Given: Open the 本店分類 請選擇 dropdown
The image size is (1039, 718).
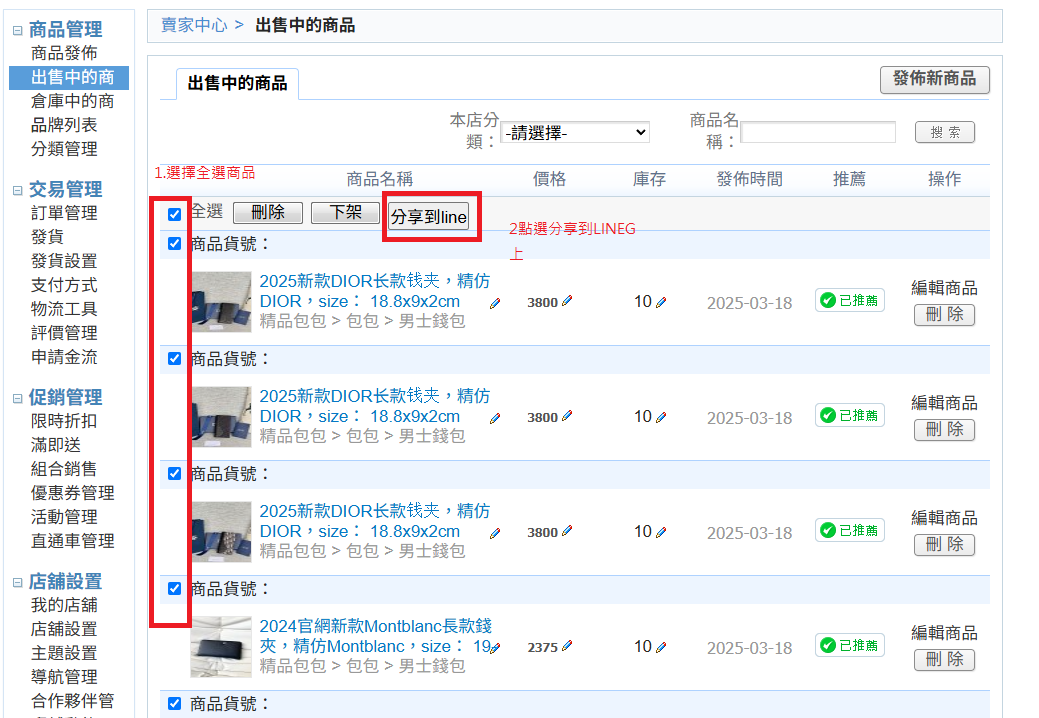Looking at the screenshot, I should [x=575, y=132].
